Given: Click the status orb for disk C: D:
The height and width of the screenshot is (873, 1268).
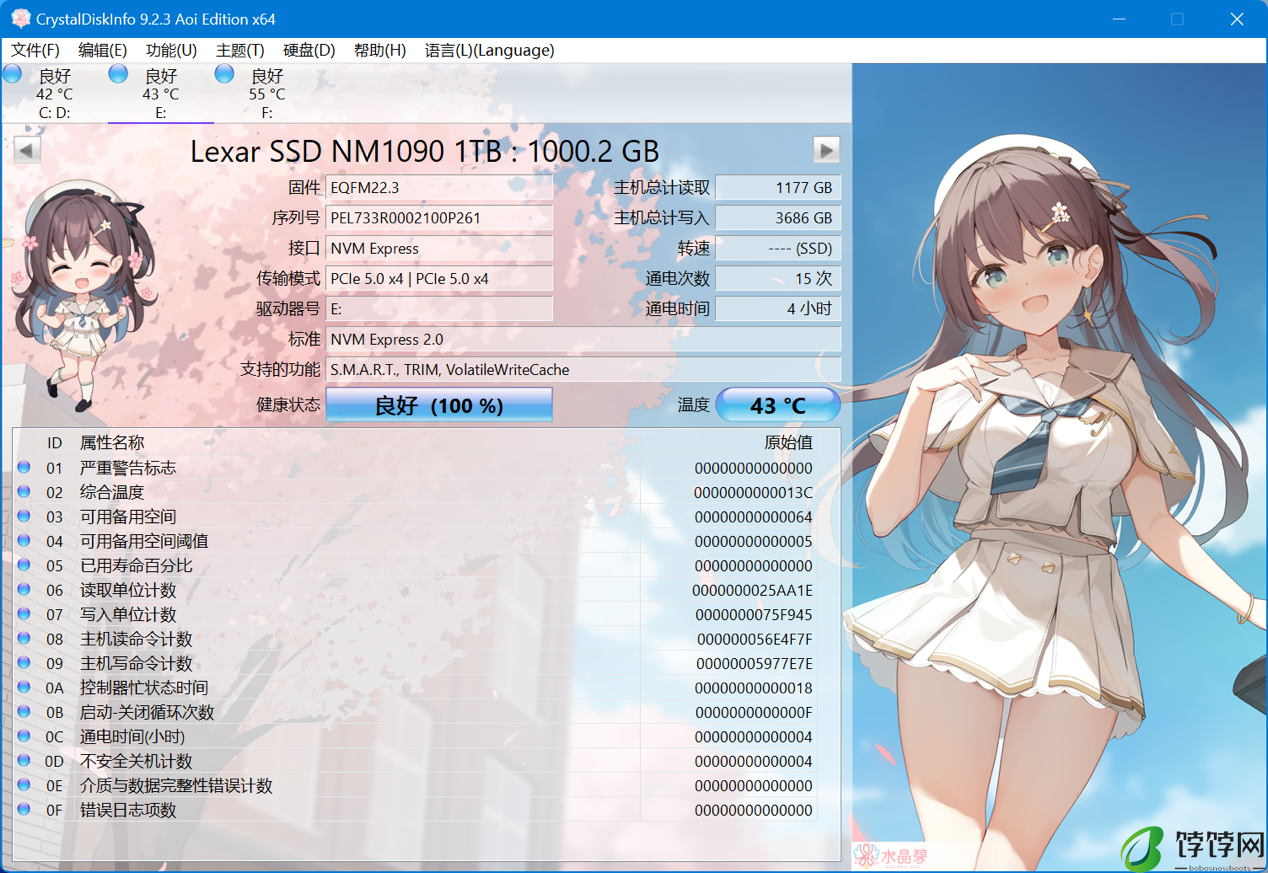Looking at the screenshot, I should 12,74.
